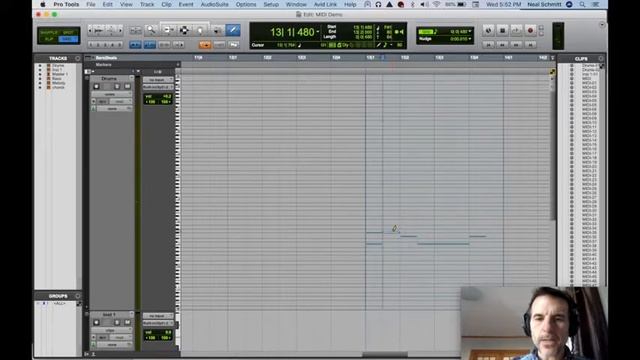Open the Window menu
This screenshot has height=360, width=640.
(296, 4)
